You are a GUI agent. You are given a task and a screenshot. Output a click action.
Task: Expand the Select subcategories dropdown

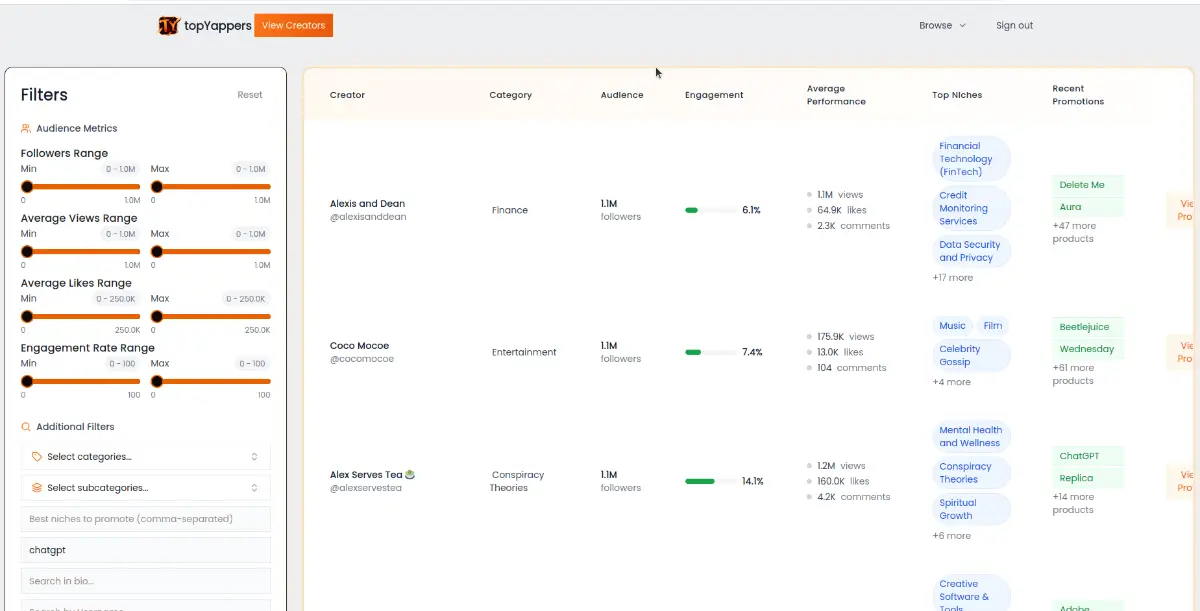click(x=146, y=488)
